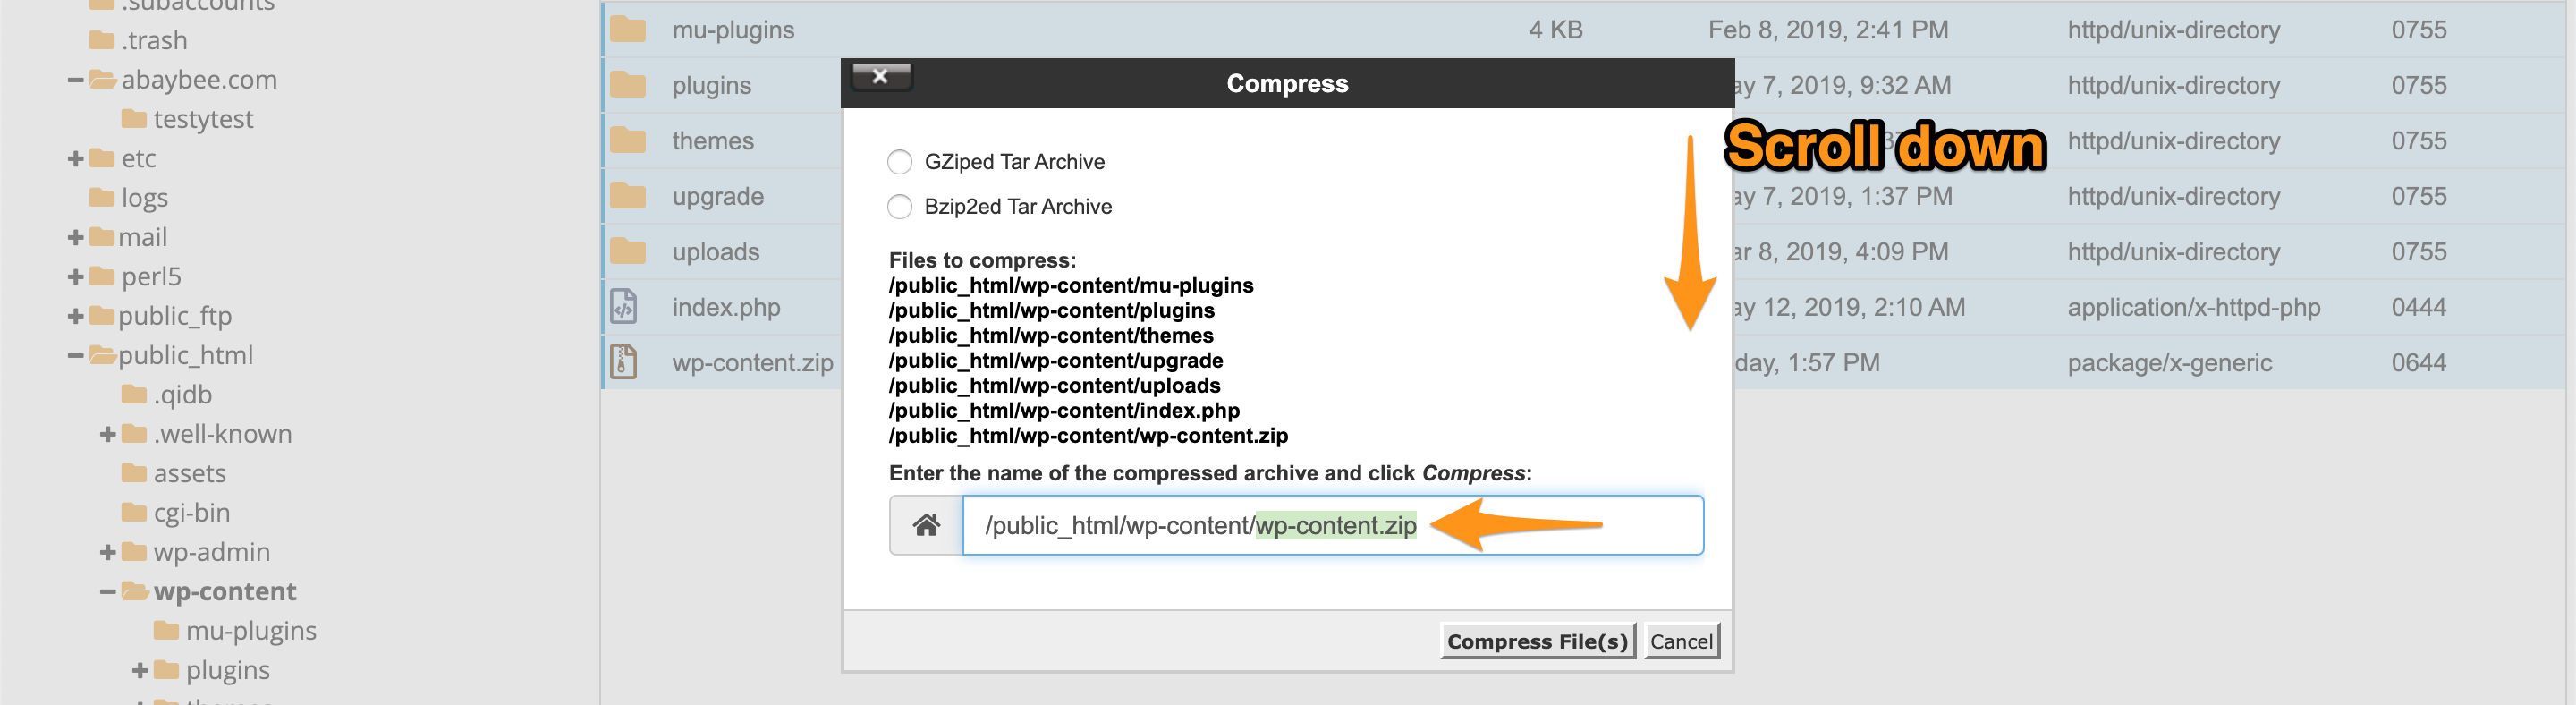The height and width of the screenshot is (705, 2576).
Task: Collapse the public_html tree node
Action: click(x=75, y=356)
